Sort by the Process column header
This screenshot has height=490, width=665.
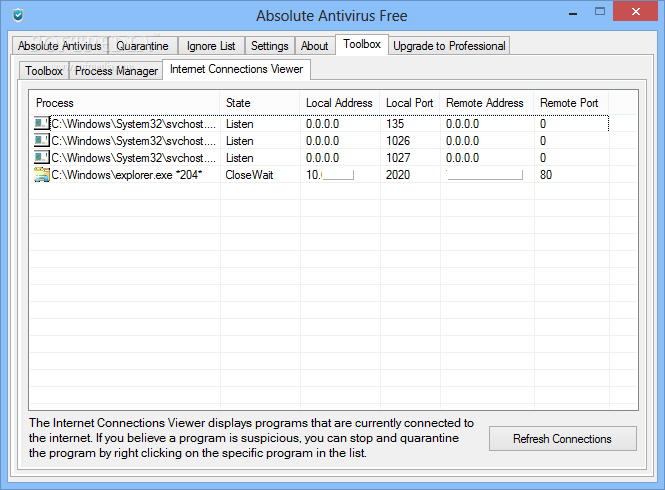(x=125, y=103)
